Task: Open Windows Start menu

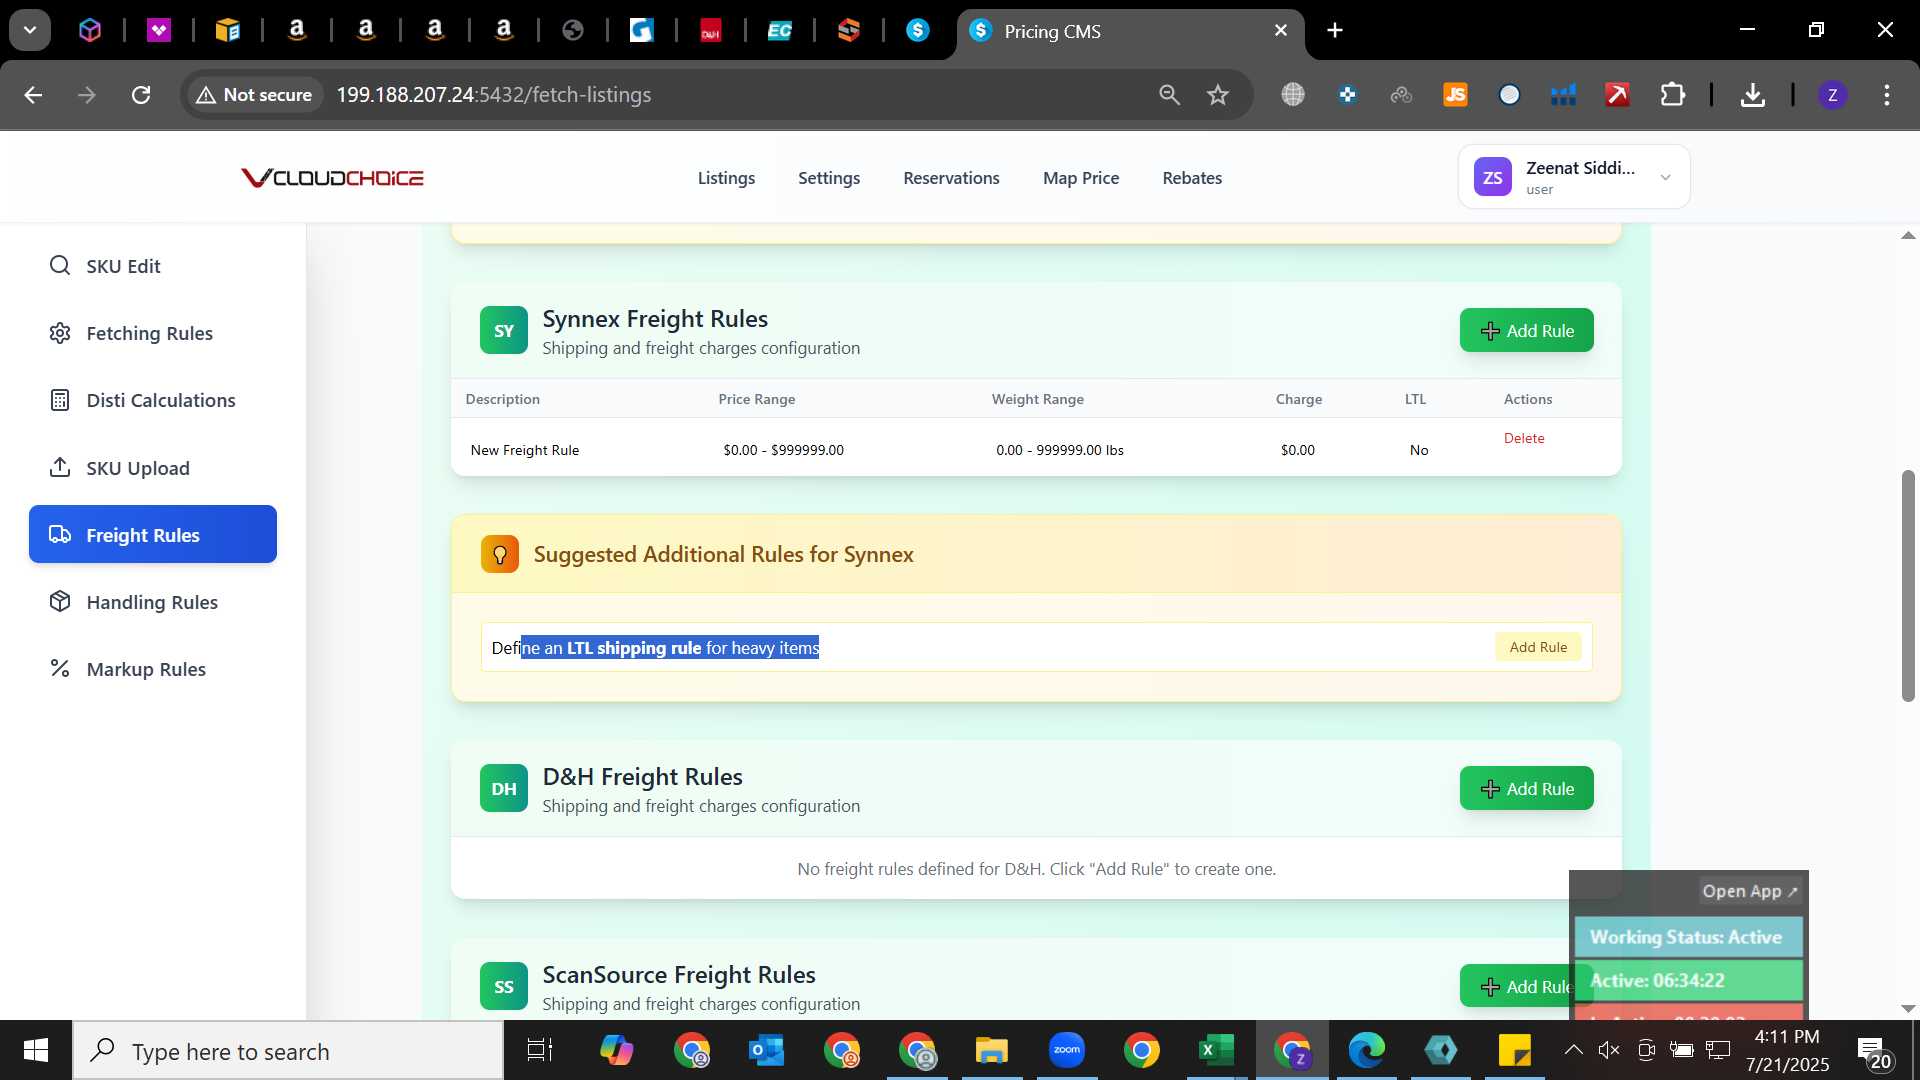Action: tap(36, 1051)
